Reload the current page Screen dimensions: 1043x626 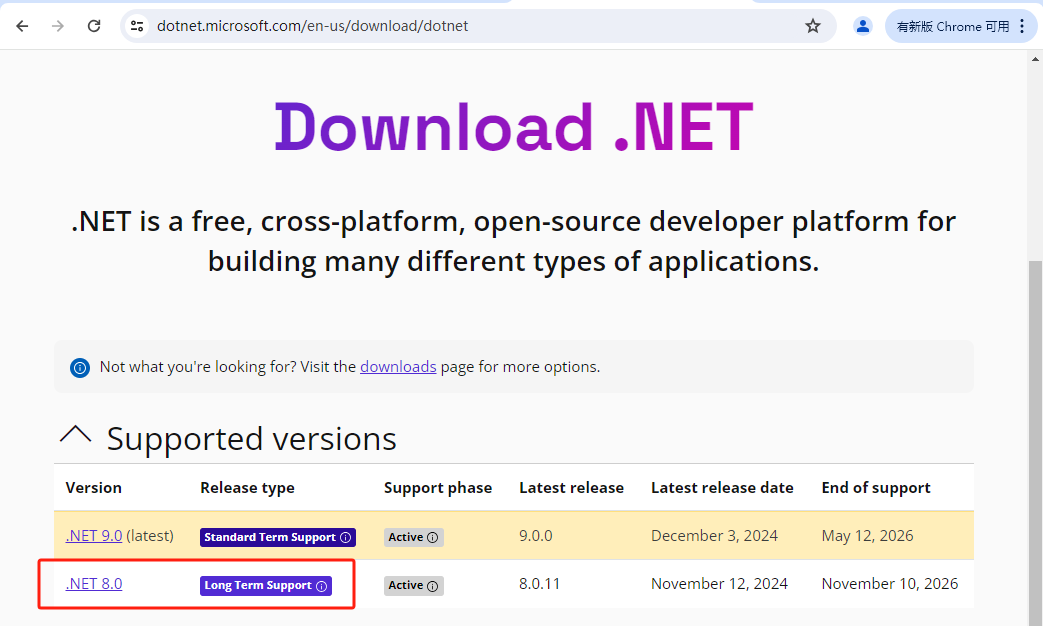(94, 26)
